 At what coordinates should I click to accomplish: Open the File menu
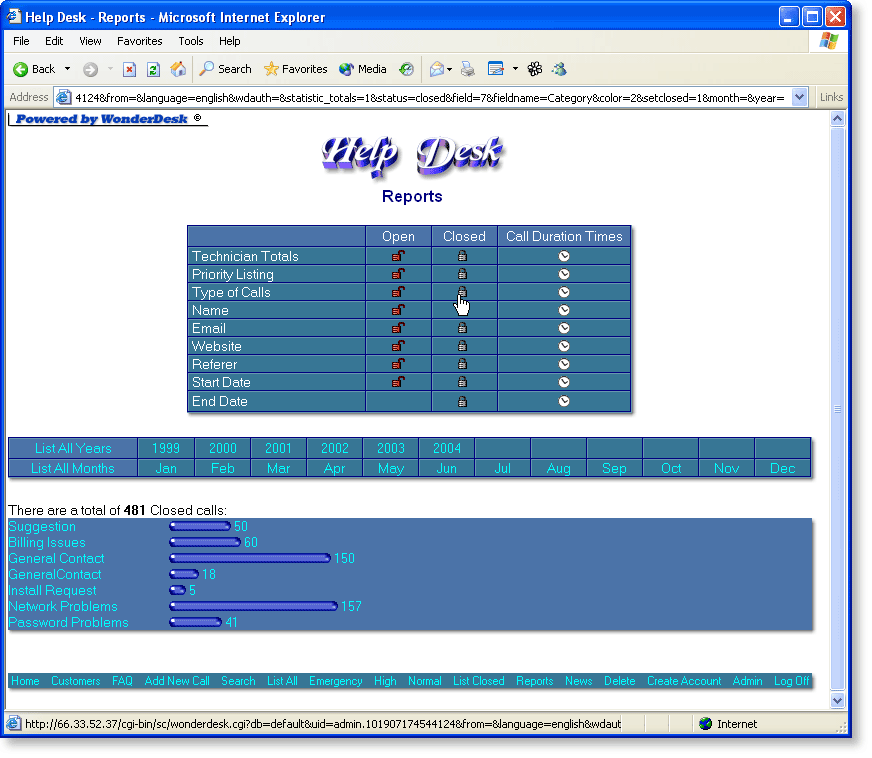[x=21, y=41]
